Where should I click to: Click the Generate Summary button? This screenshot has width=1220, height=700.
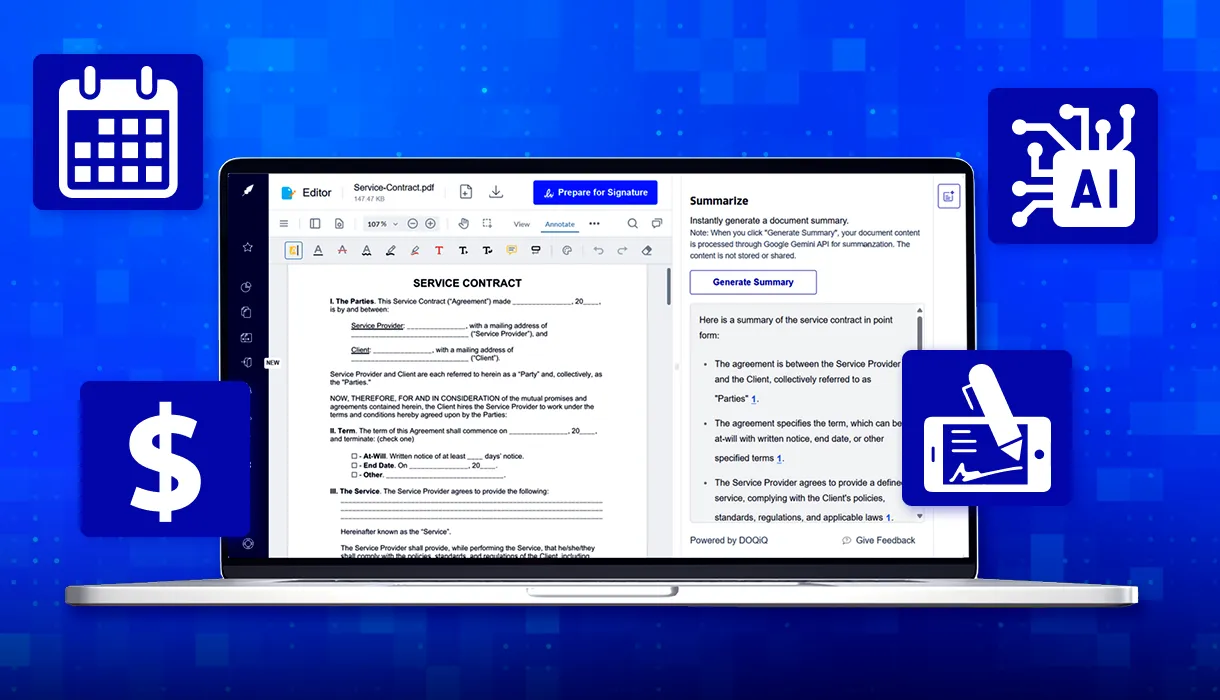click(x=753, y=282)
